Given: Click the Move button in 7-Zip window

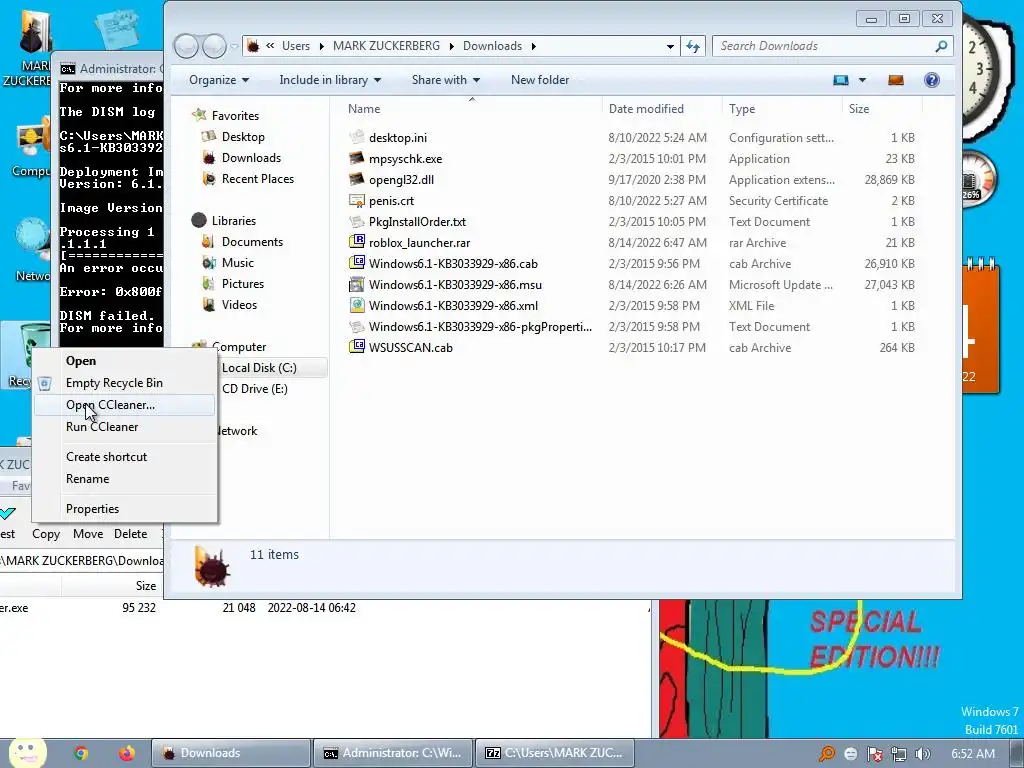Looking at the screenshot, I should point(88,534).
